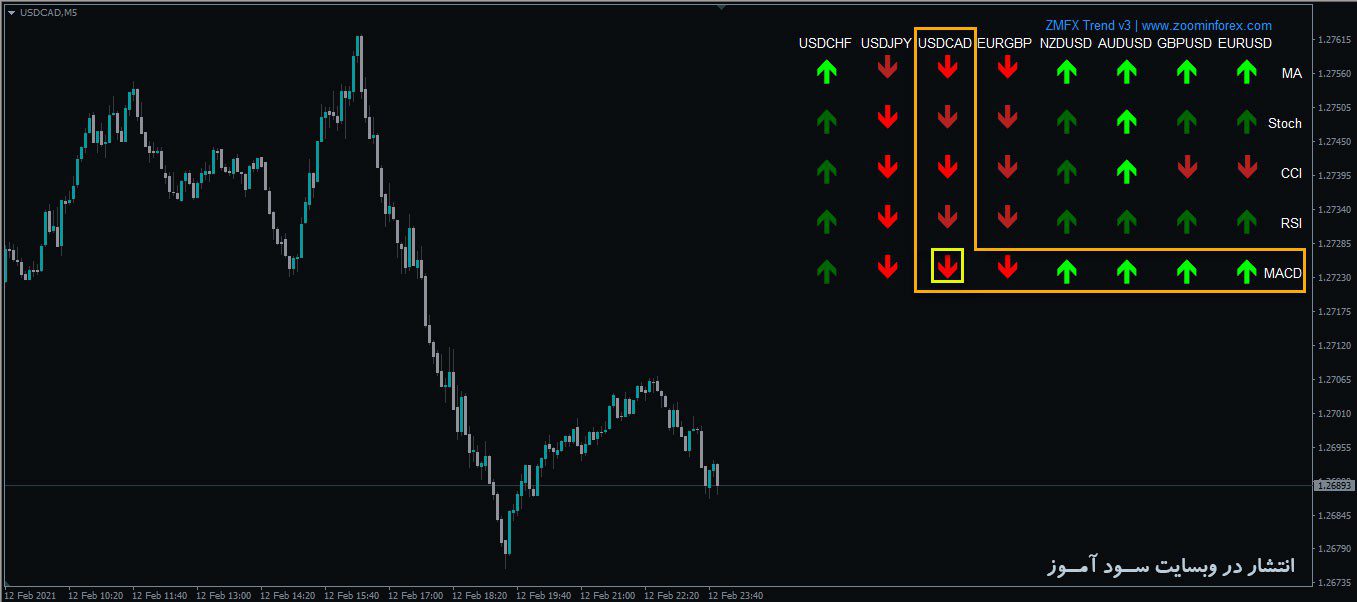Click the EURGBP CCI red down arrow
This screenshot has height=602, width=1357.
point(1007,168)
